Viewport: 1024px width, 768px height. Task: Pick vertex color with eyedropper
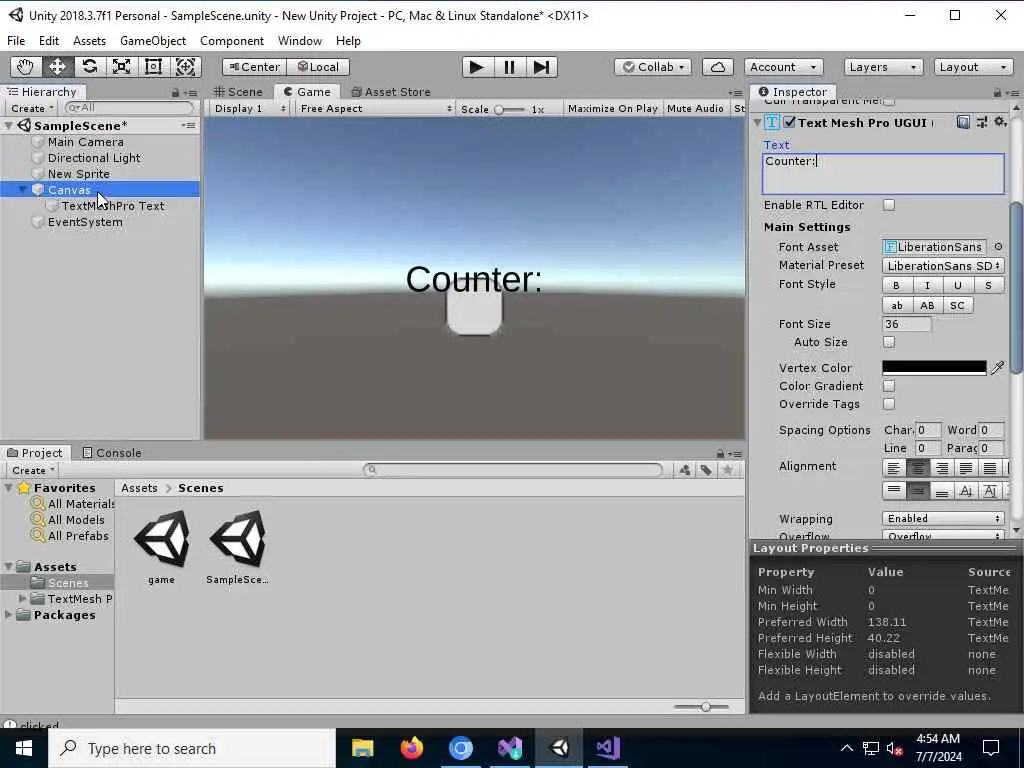tap(997, 368)
